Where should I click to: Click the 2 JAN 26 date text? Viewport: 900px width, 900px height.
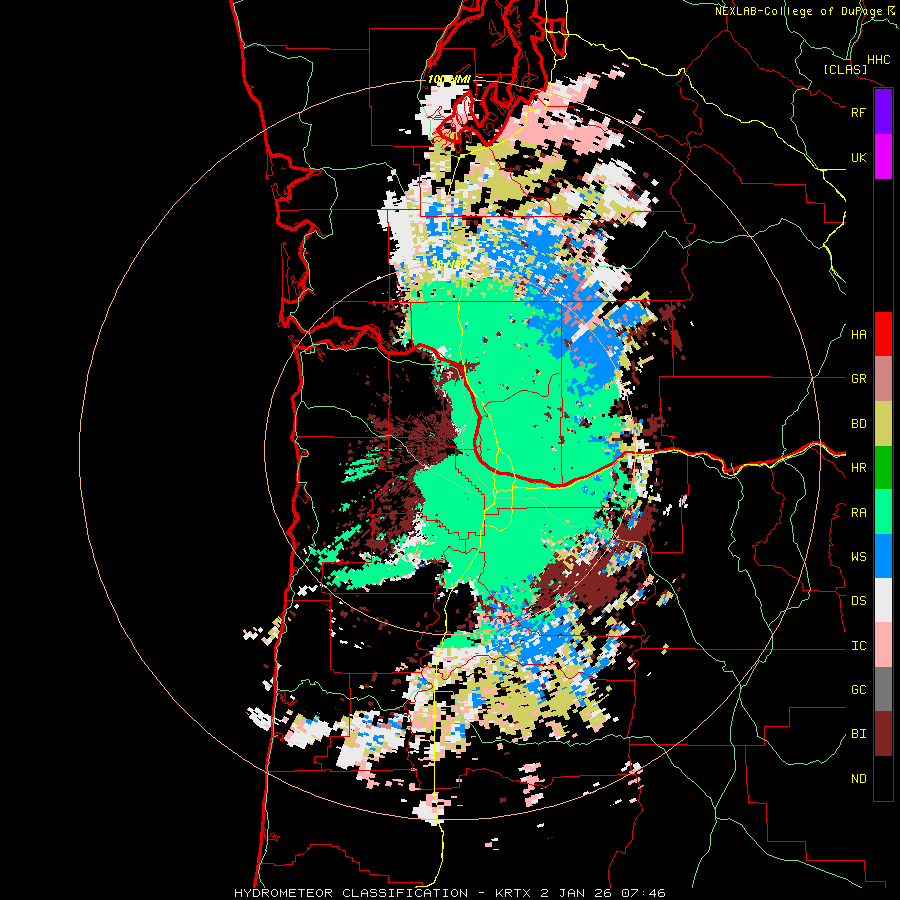578,893
